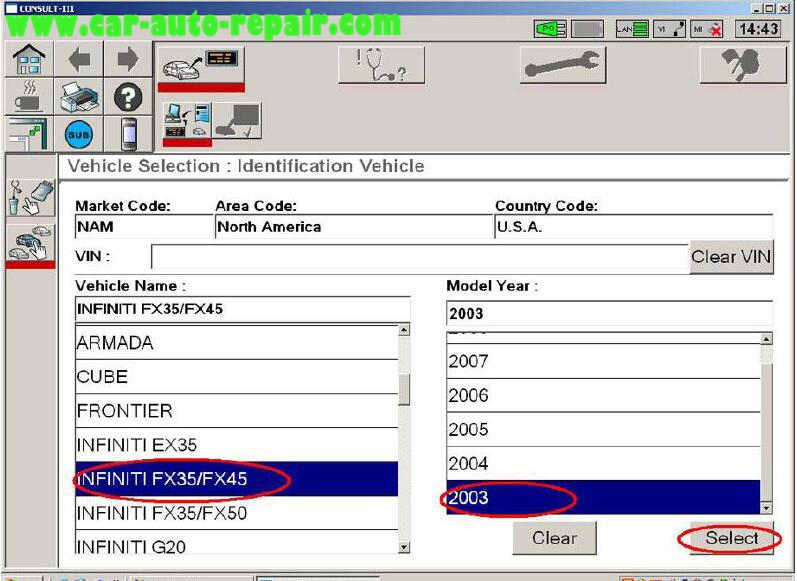This screenshot has height=581, width=797.
Task: Click the VI connection status icon
Action: click(x=669, y=29)
